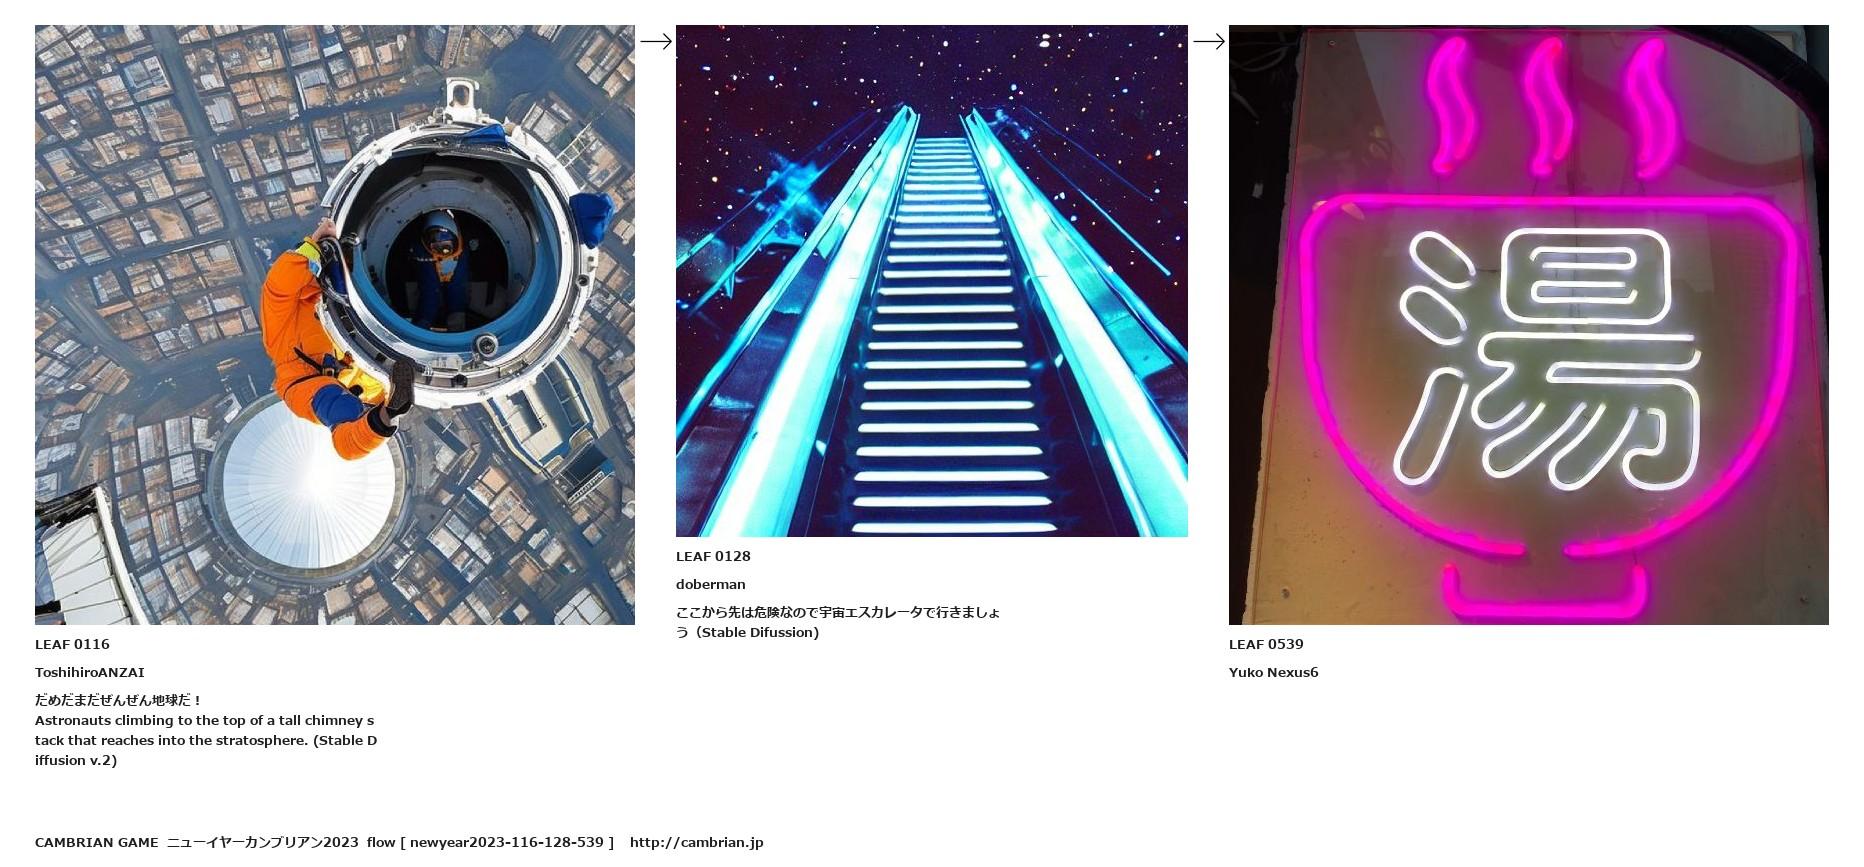Click the arrow between first and second images
Image resolution: width=1864 pixels, height=867 pixels.
(656, 41)
